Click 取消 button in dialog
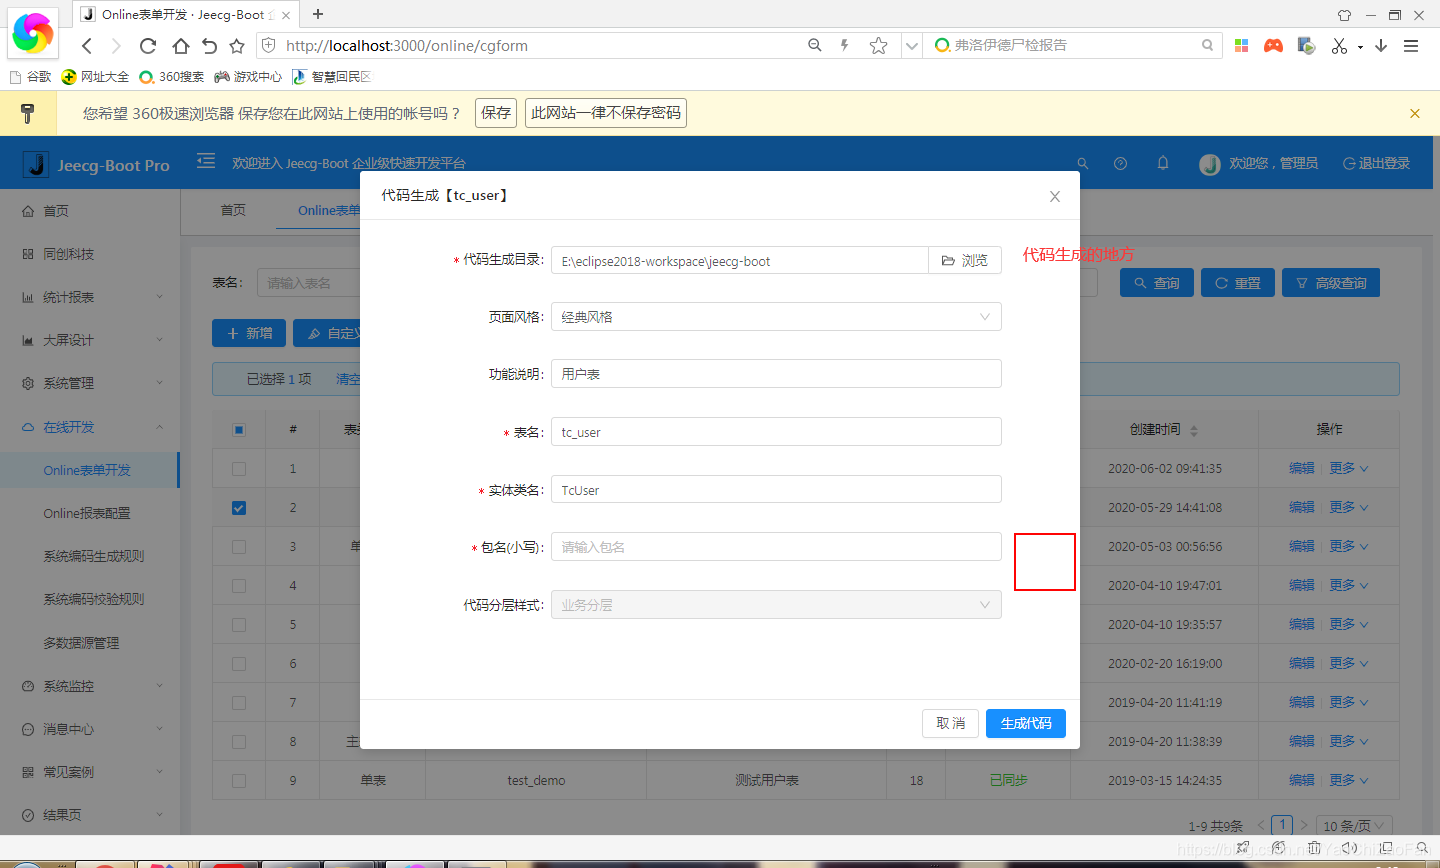Viewport: 1440px width, 868px height. tap(950, 723)
